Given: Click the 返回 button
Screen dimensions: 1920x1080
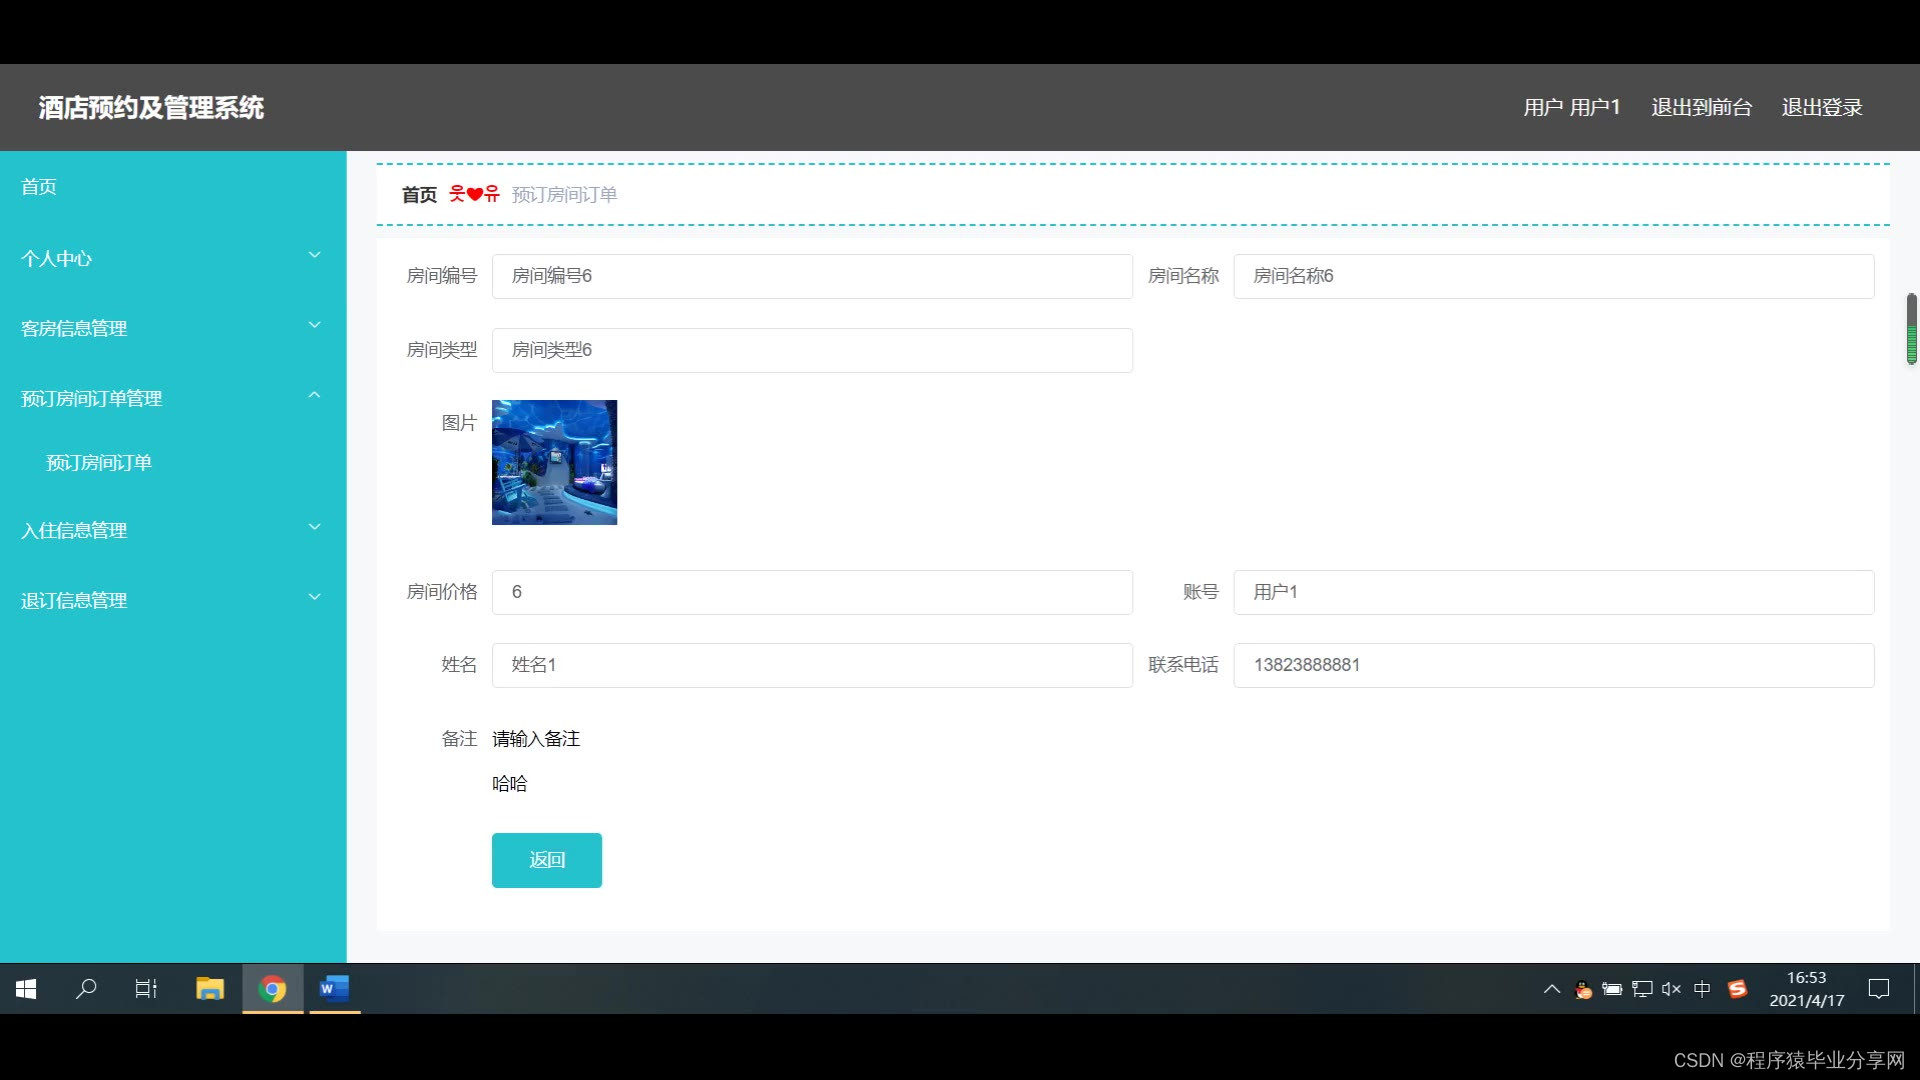Looking at the screenshot, I should (546, 860).
